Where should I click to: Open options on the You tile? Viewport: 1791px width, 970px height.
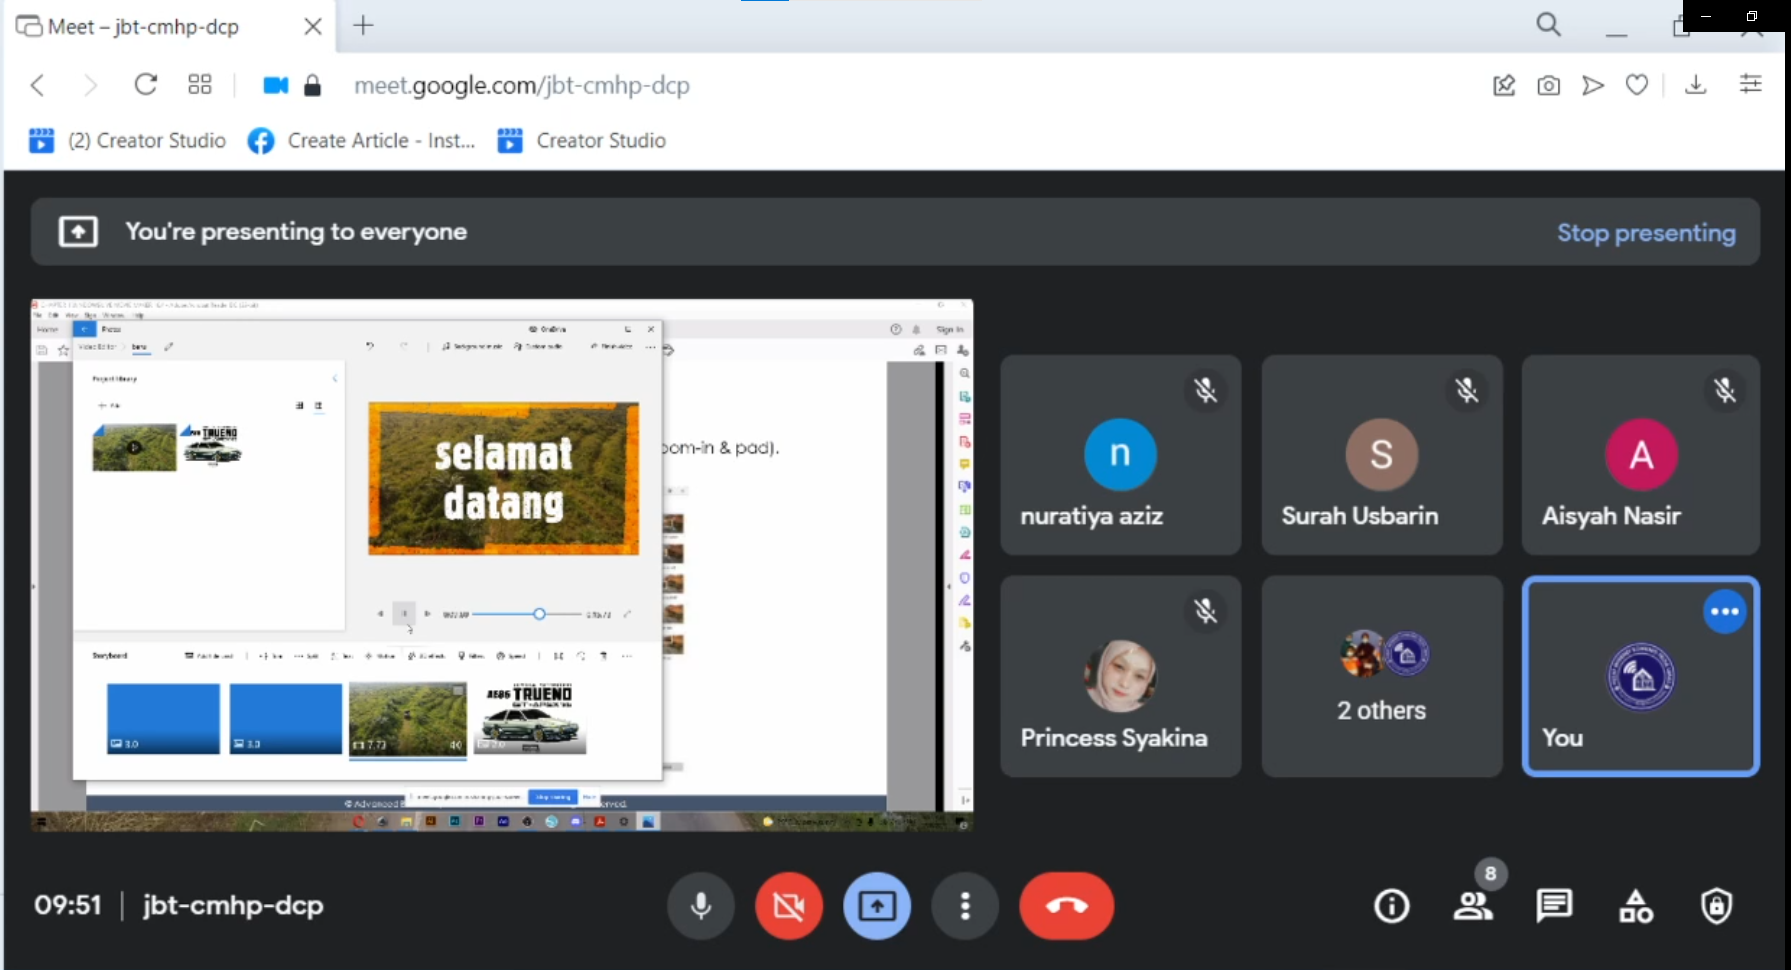tap(1724, 612)
